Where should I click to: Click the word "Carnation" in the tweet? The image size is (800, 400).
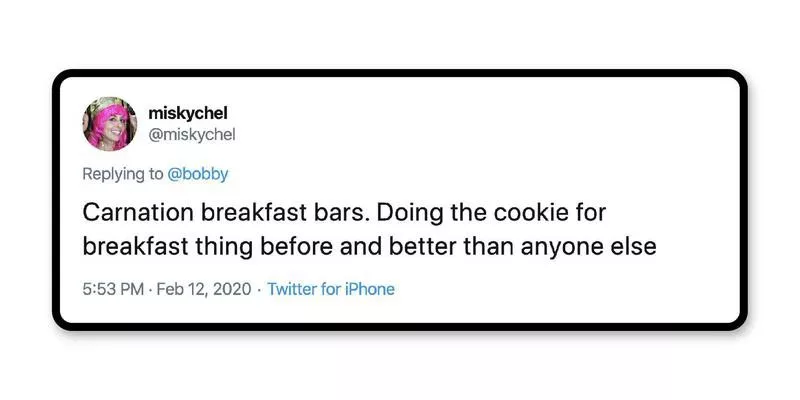(x=136, y=213)
